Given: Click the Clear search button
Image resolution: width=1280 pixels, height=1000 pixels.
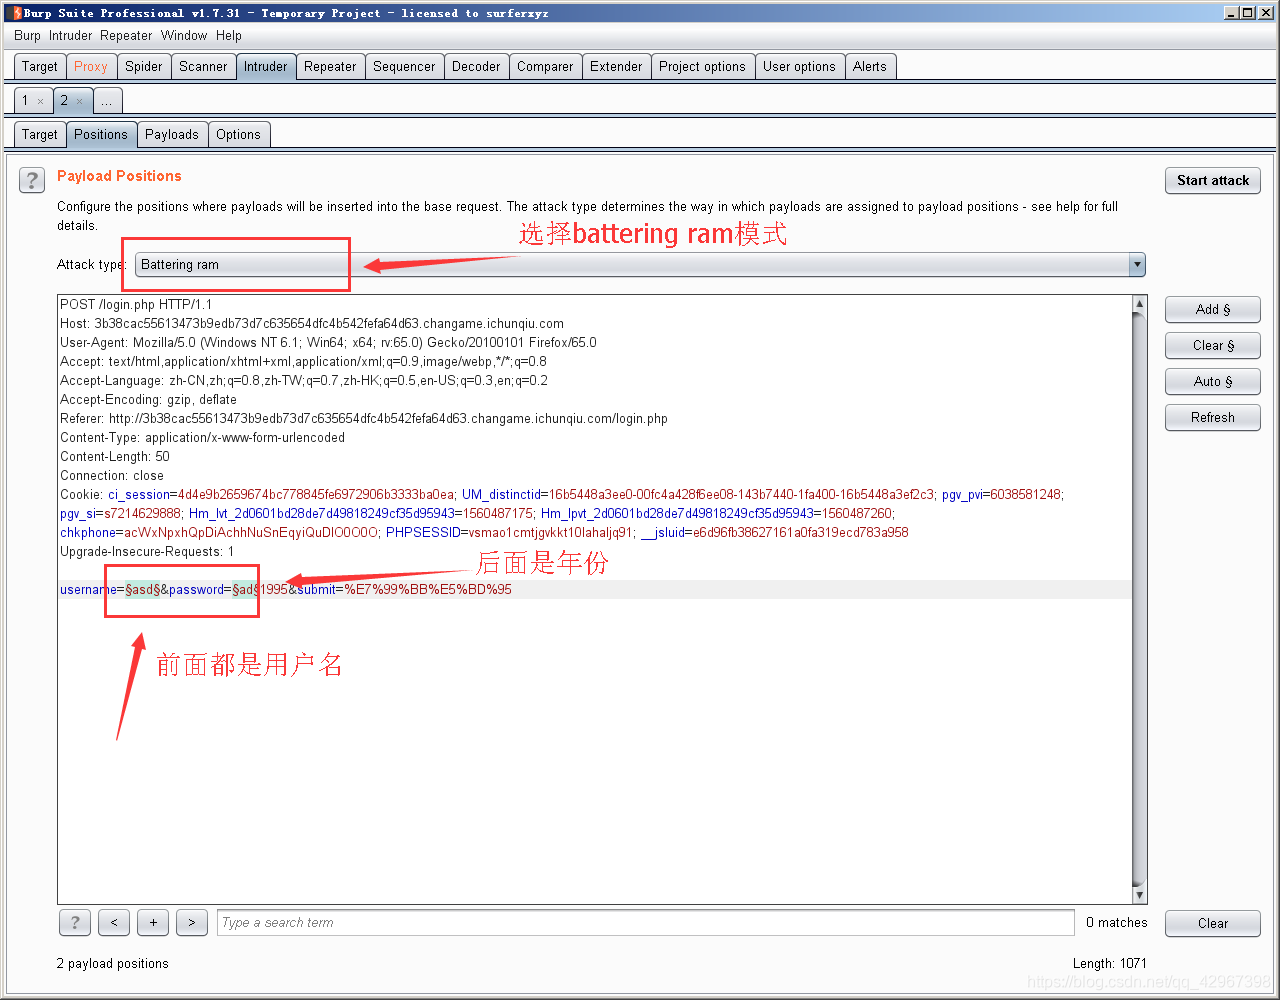Looking at the screenshot, I should (x=1213, y=923).
